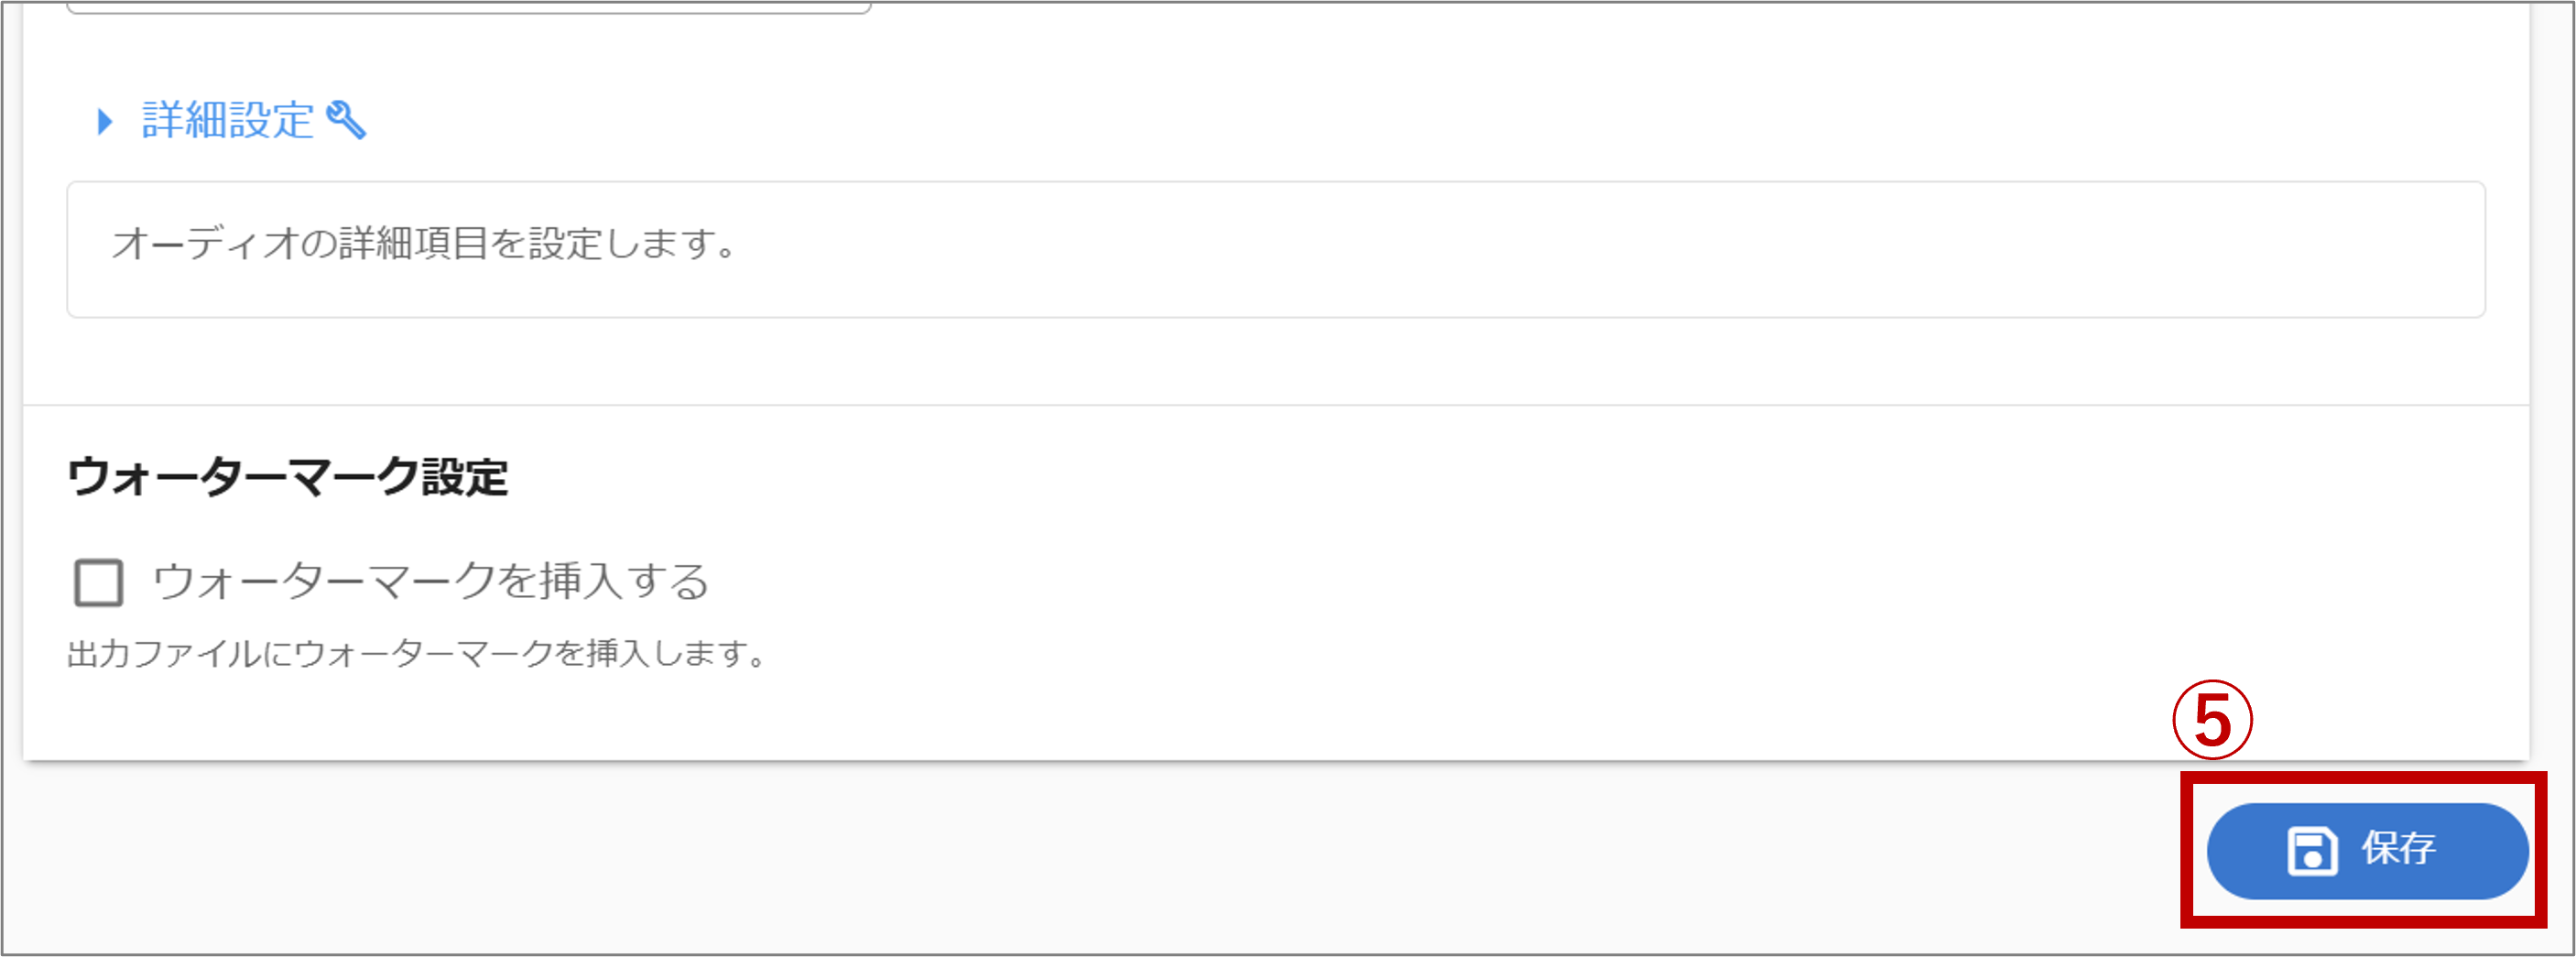Click the gray footer area beside 保存
2576x957 pixels.
[x=1100, y=855]
